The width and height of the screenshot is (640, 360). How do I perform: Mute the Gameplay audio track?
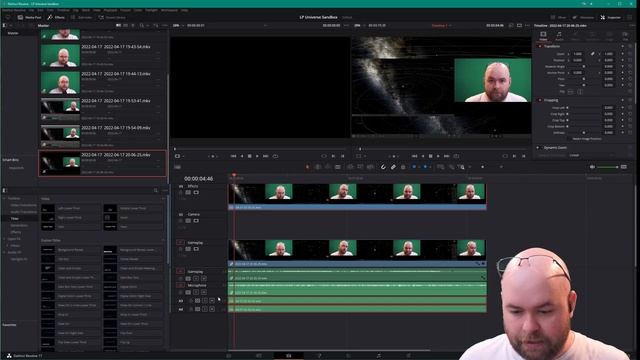pos(204,278)
